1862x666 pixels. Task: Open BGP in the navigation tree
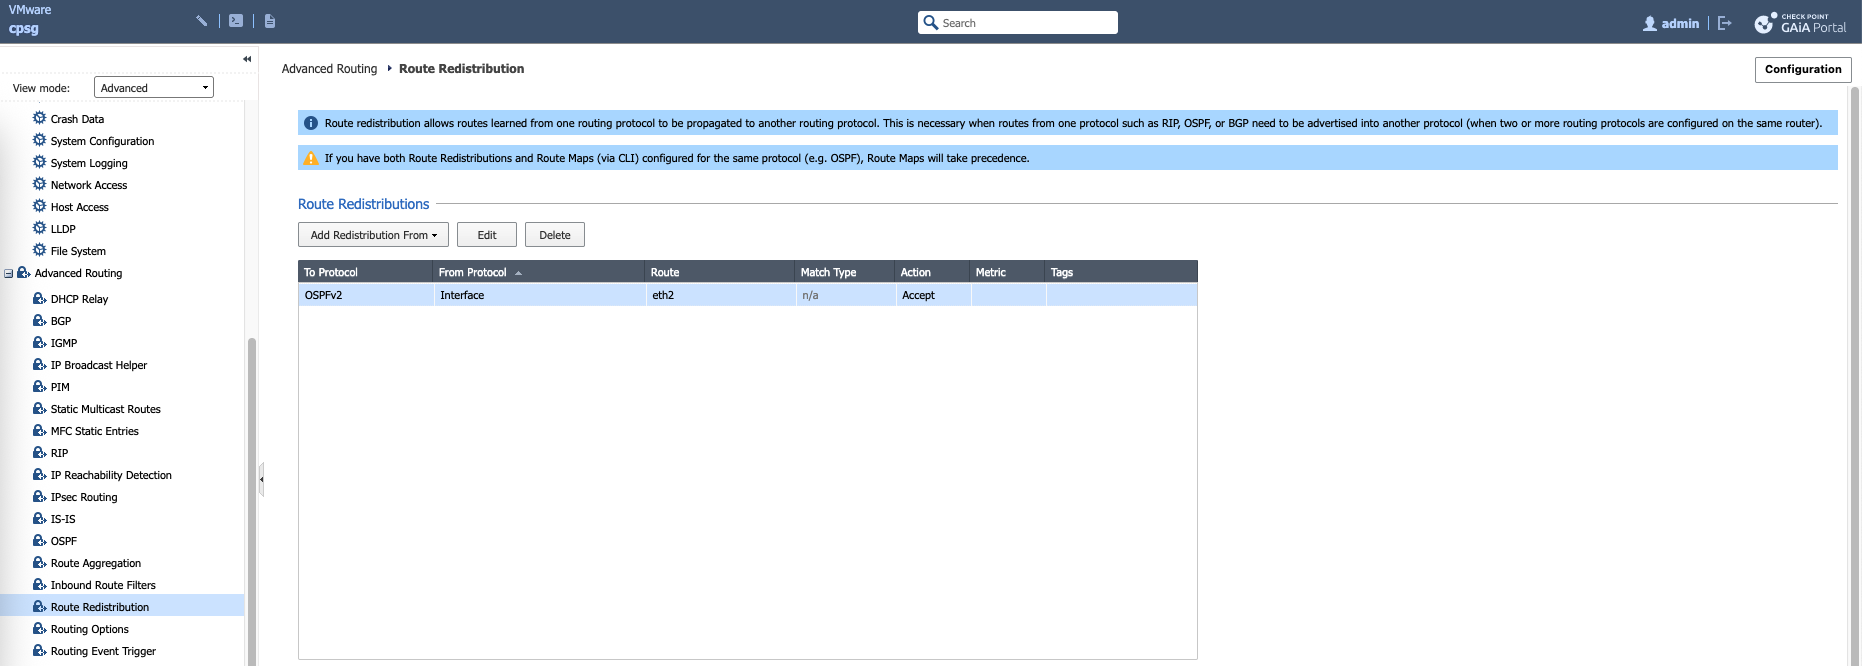click(61, 321)
